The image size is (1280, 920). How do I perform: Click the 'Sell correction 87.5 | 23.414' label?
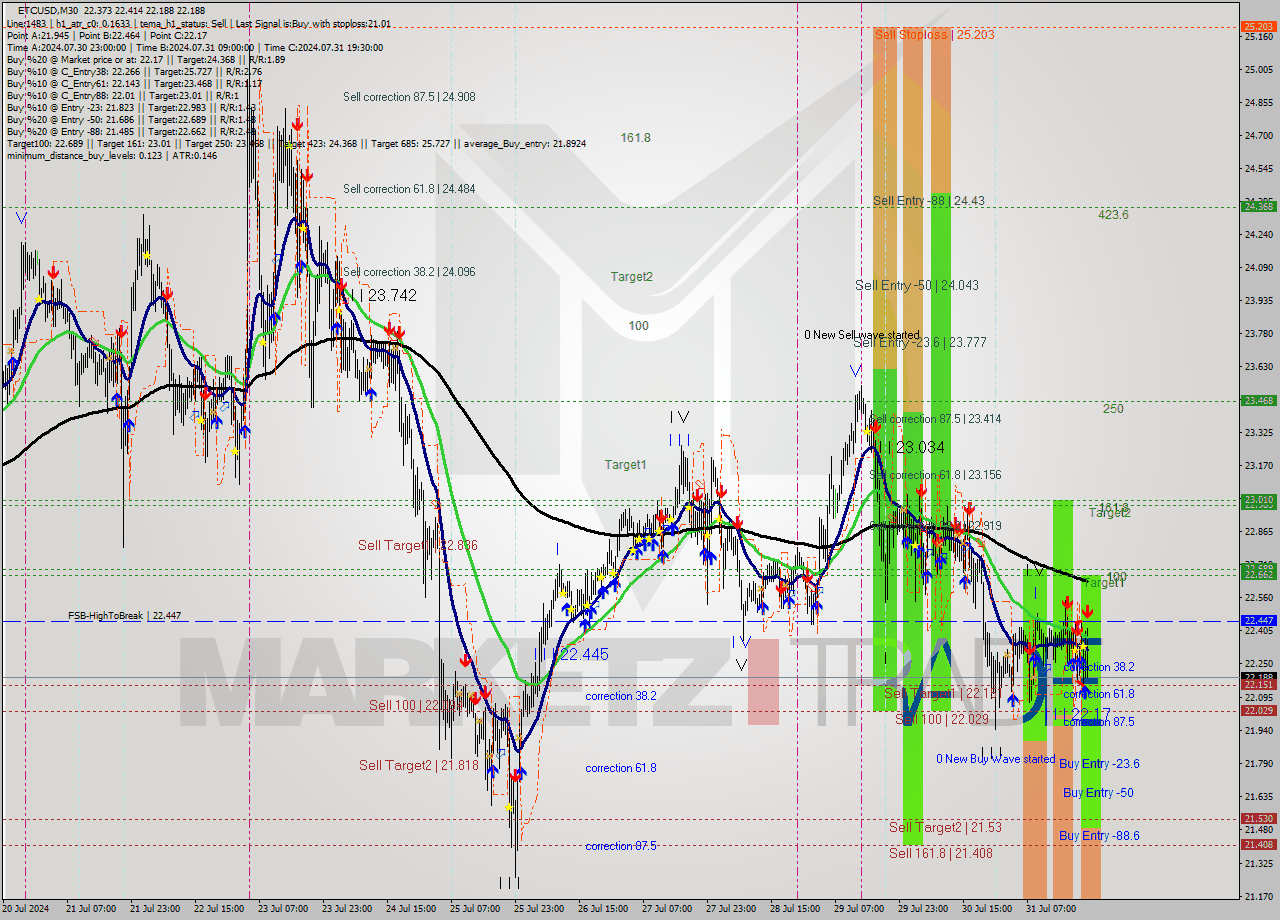[935, 419]
